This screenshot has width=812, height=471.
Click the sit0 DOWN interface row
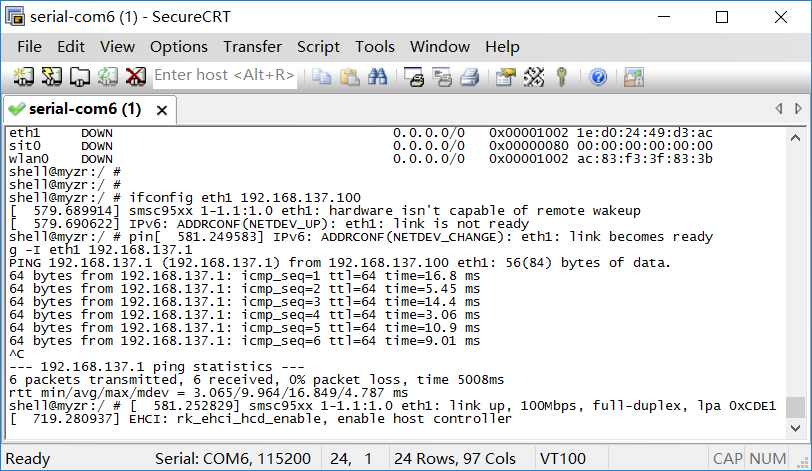(360, 146)
